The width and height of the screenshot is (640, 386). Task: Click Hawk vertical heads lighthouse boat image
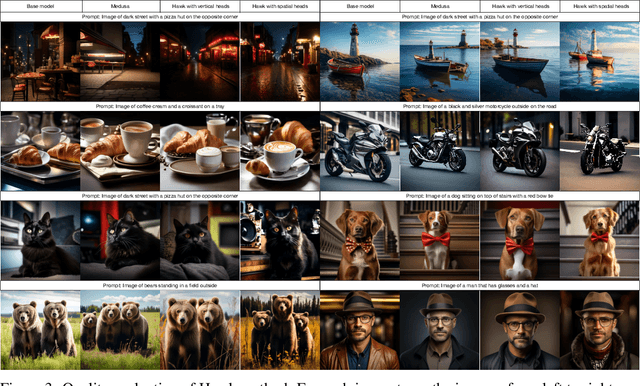click(x=520, y=62)
